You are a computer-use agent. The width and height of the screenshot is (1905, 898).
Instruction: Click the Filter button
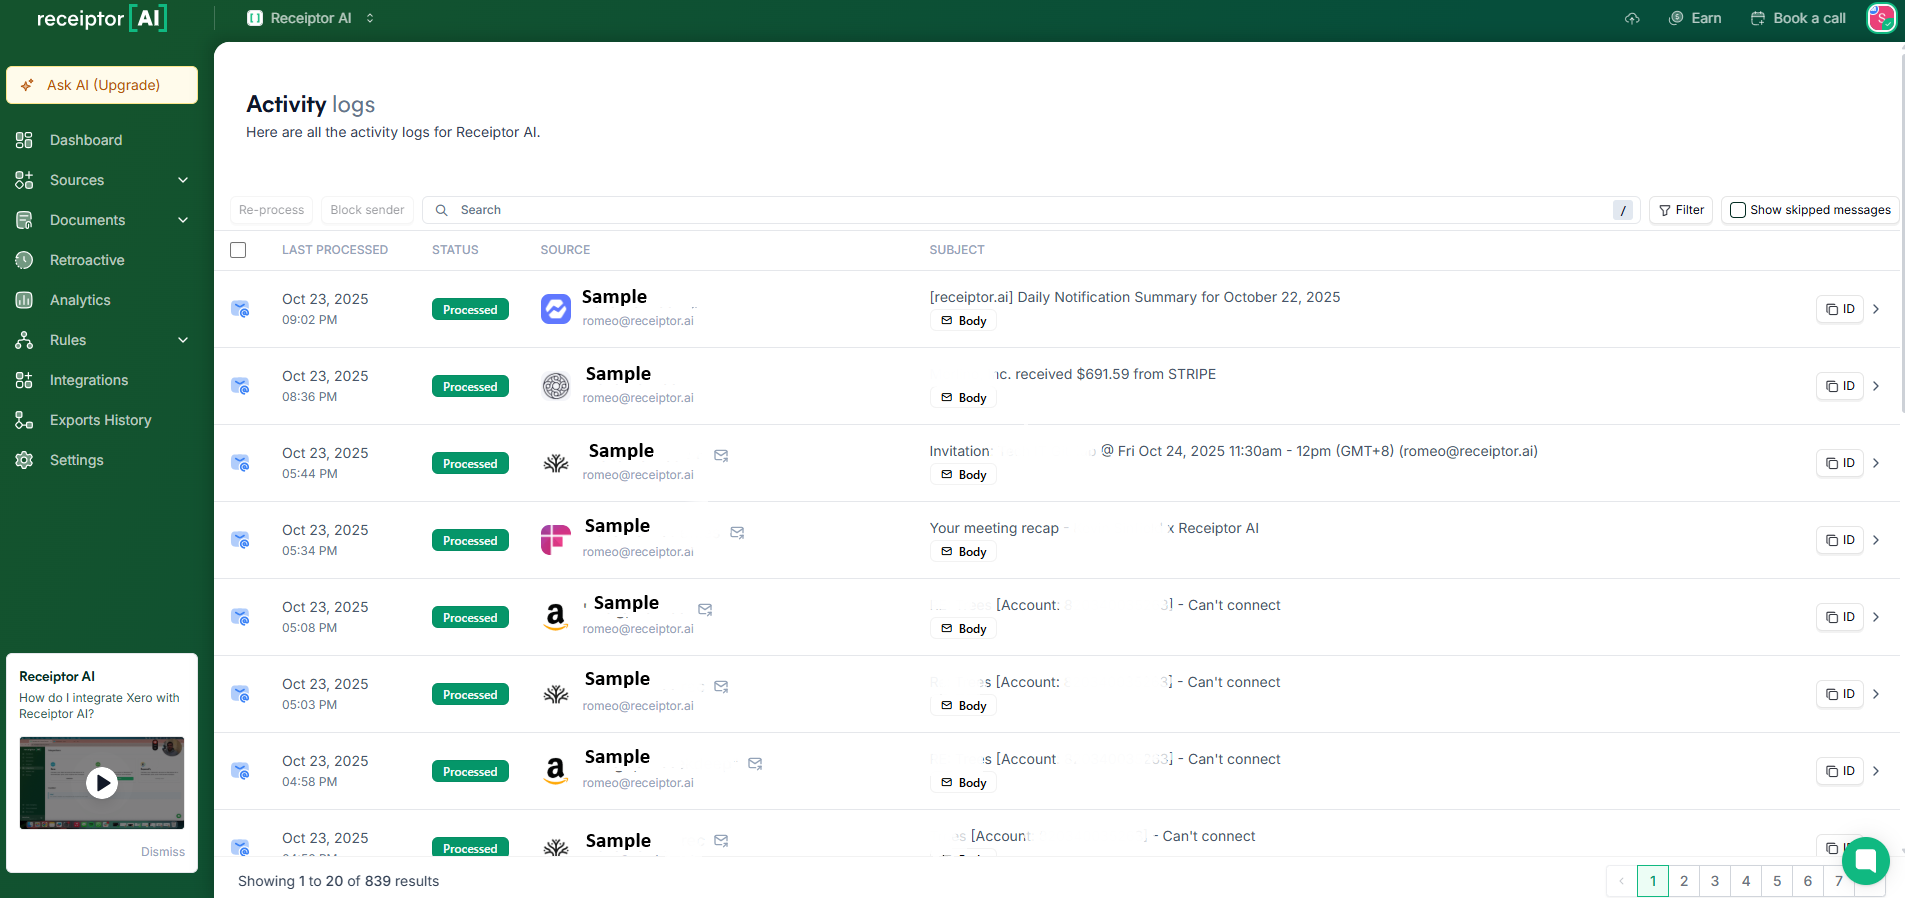pyautogui.click(x=1681, y=210)
